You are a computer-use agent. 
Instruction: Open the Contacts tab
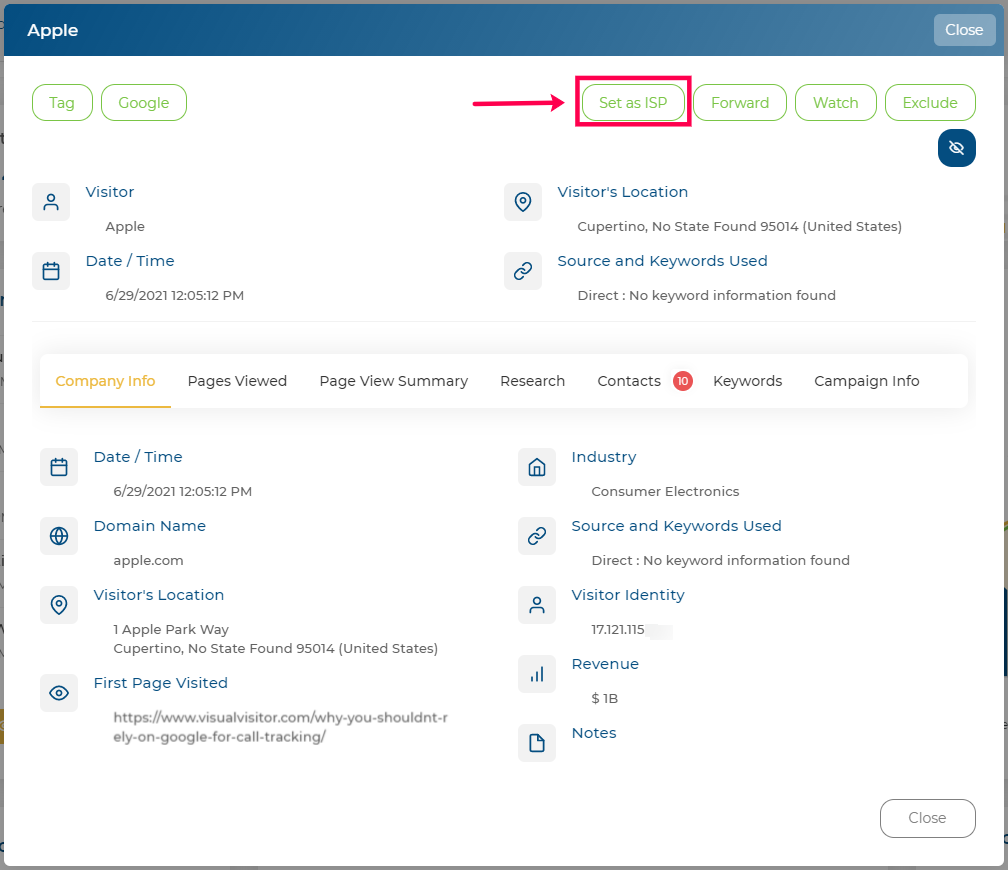tap(629, 381)
